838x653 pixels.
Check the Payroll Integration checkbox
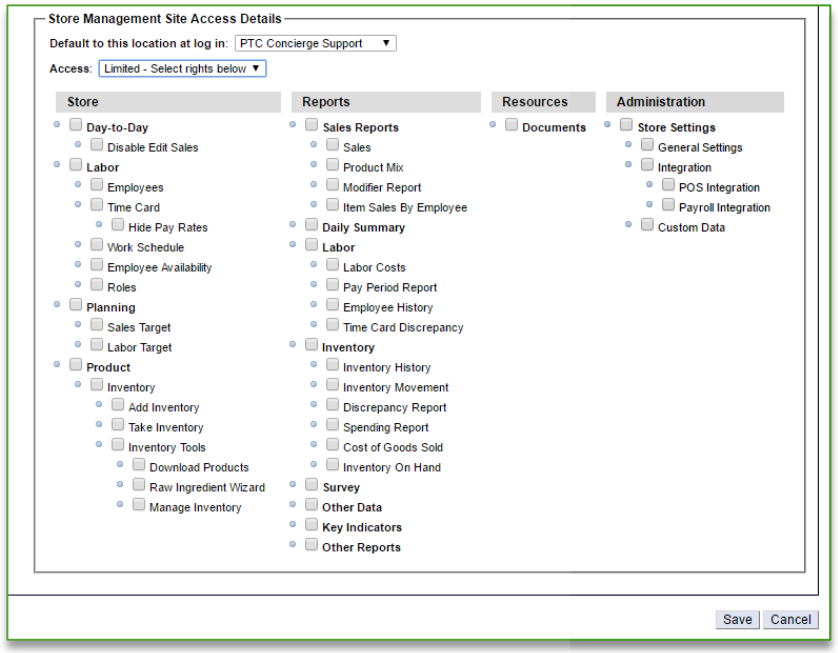pyautogui.click(x=668, y=206)
